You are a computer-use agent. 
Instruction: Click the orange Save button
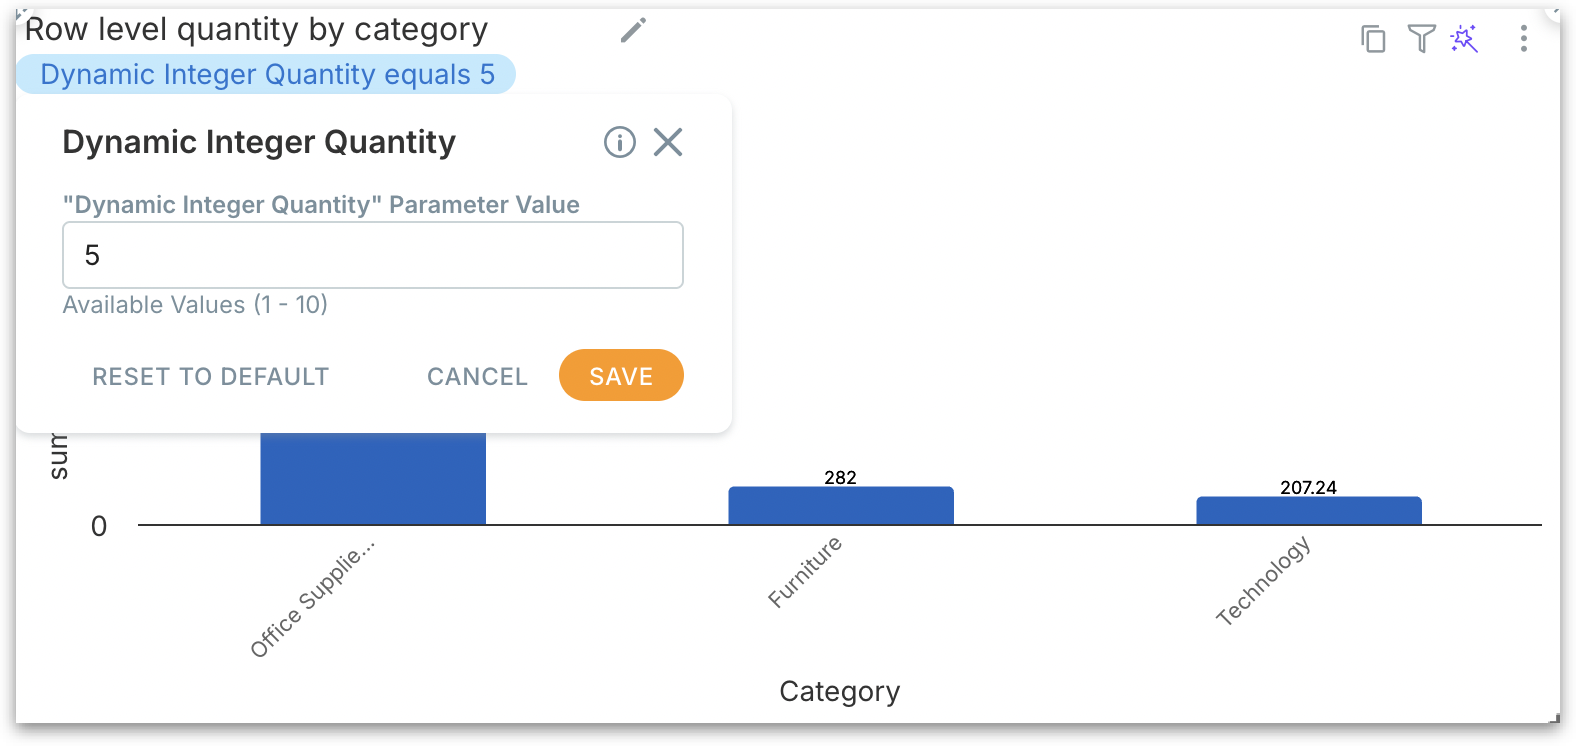click(621, 376)
